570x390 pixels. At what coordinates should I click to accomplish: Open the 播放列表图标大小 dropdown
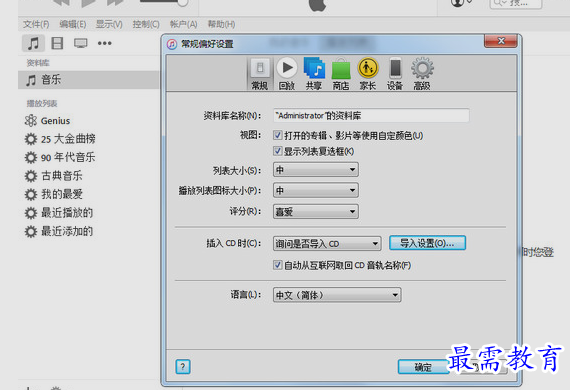(x=316, y=190)
